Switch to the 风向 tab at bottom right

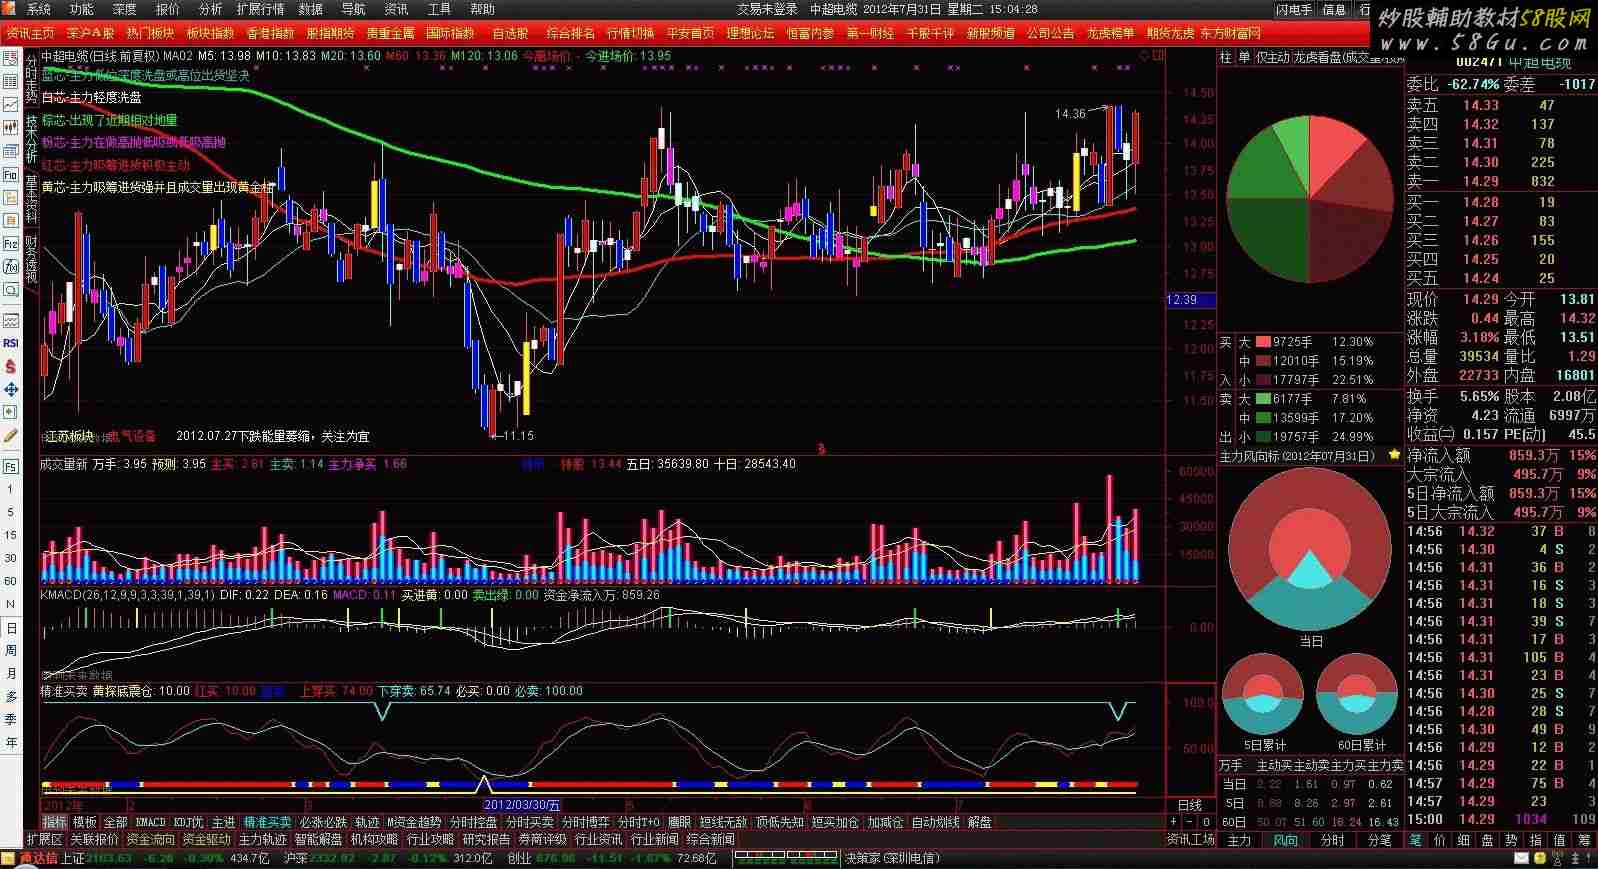[x=1286, y=840]
